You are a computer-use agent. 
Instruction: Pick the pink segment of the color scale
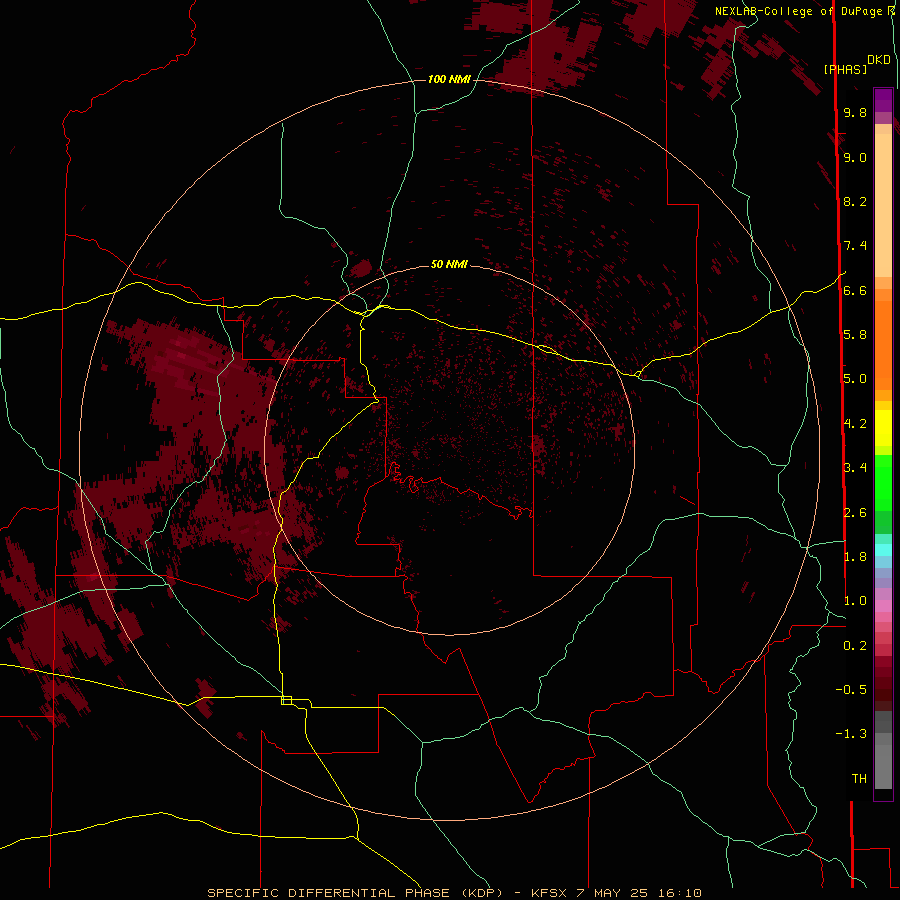883,606
